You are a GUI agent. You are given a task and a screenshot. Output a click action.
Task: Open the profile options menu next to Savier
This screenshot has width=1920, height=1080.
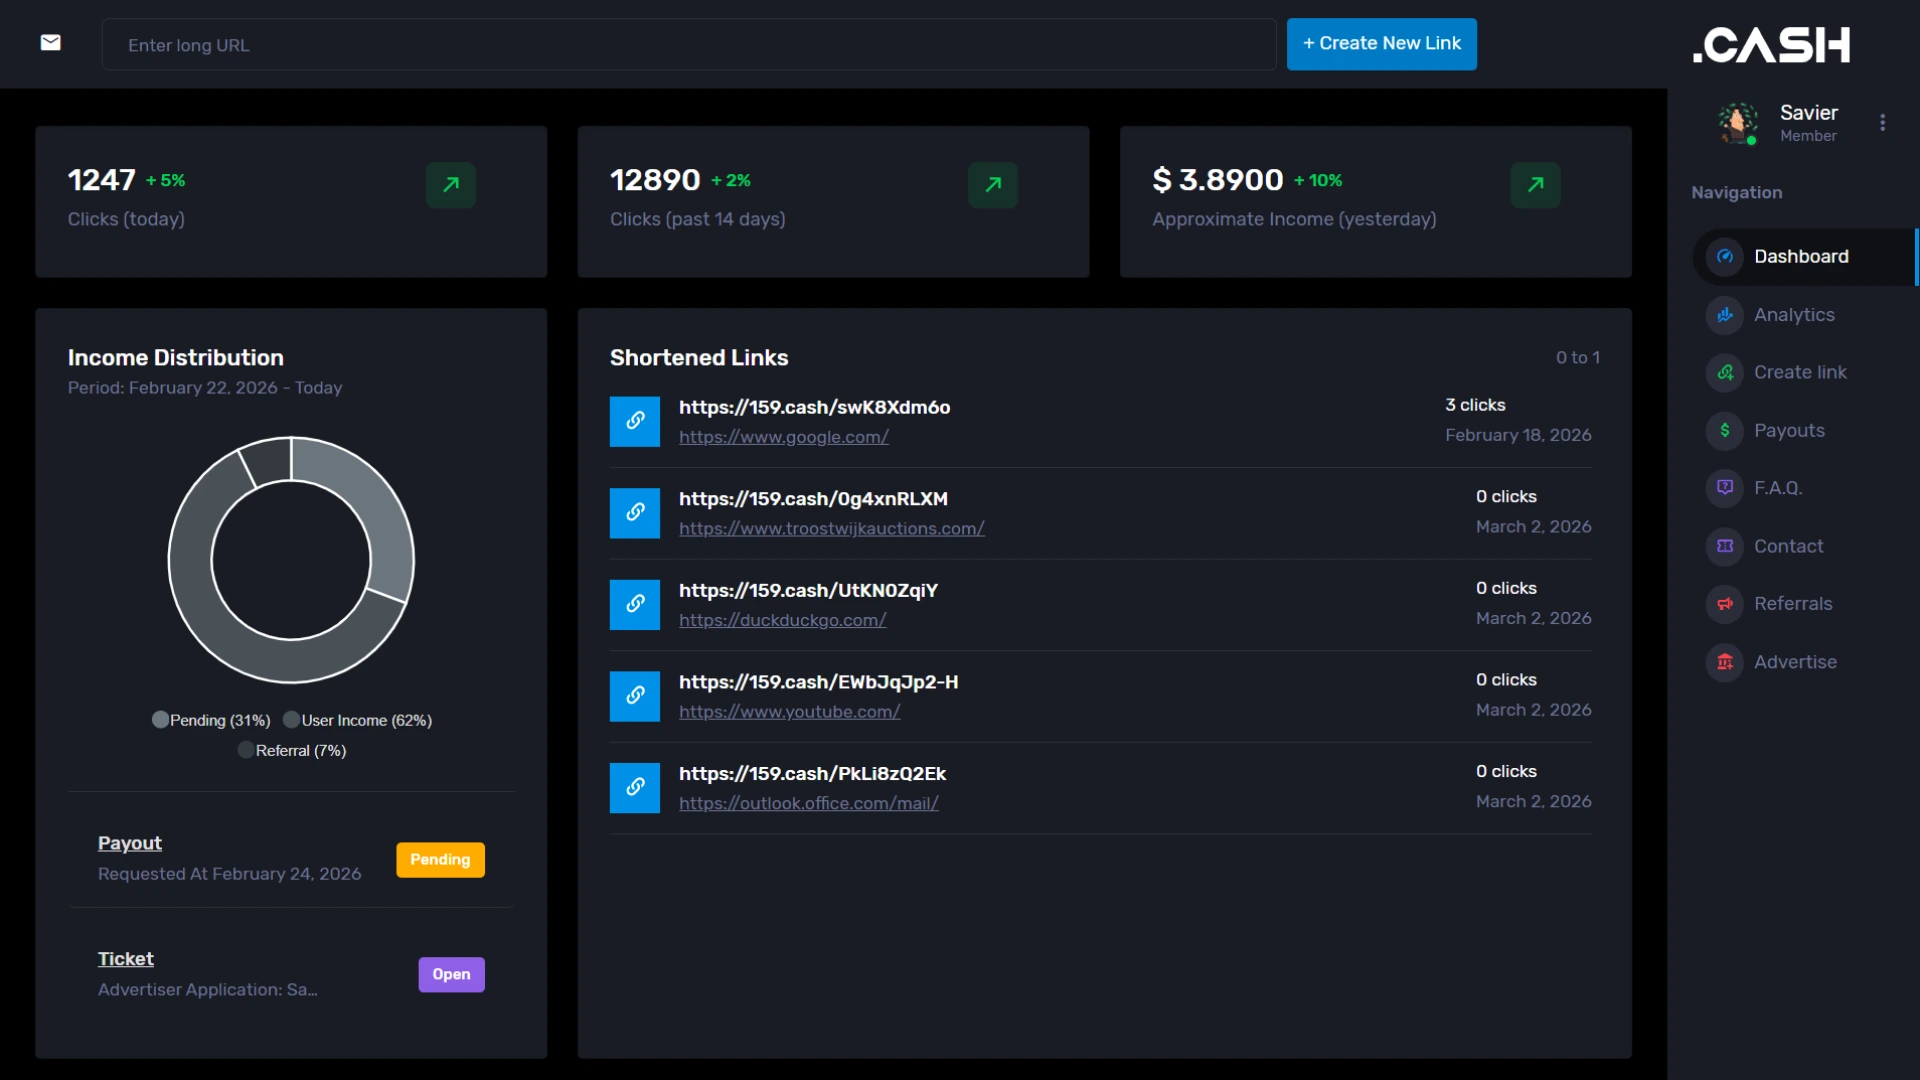[x=1883, y=122]
